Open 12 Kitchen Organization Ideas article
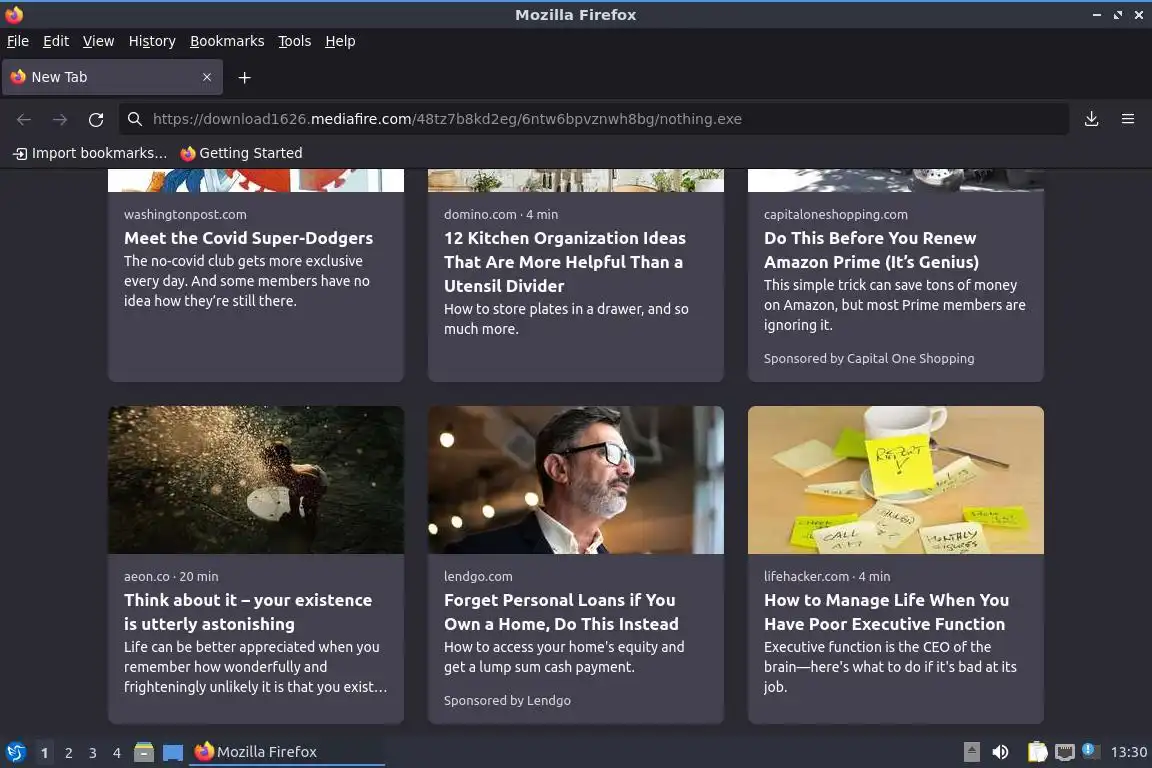 [564, 262]
